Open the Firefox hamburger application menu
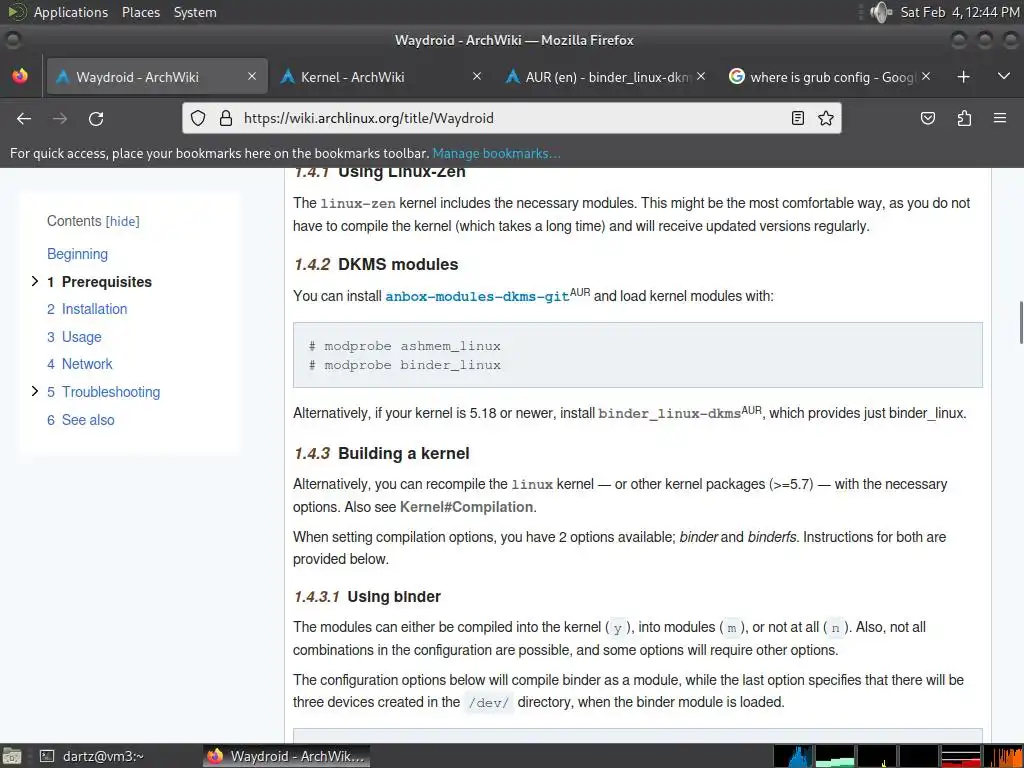Viewport: 1024px width, 768px height. coord(1000,118)
